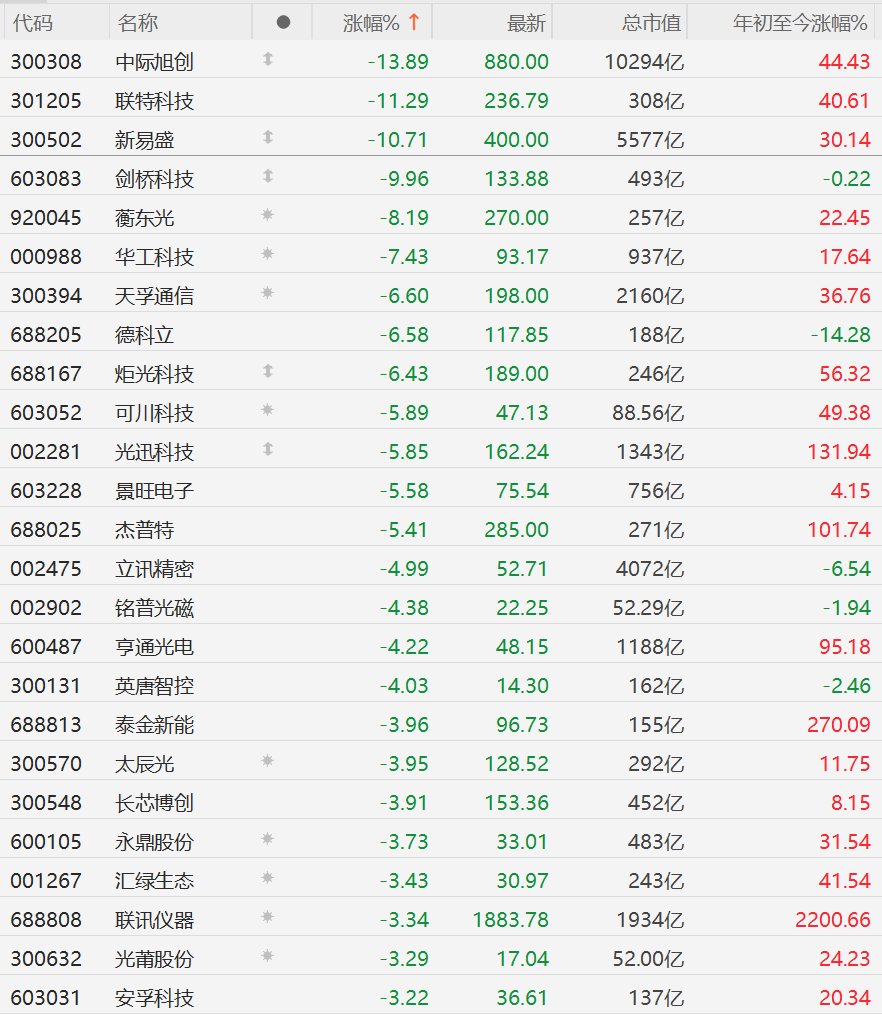Click the up-down marker icon for 新易盛
882x1014 pixels.
(268, 137)
